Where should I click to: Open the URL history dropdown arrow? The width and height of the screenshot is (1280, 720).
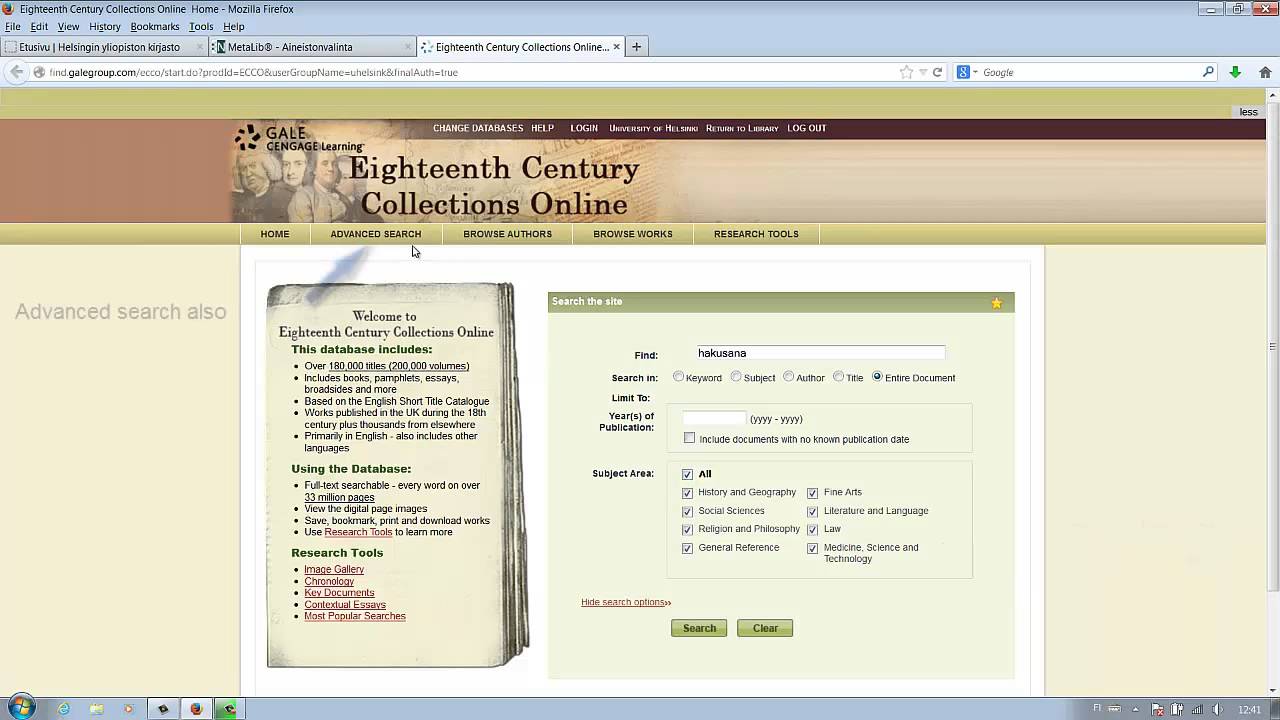(x=923, y=72)
